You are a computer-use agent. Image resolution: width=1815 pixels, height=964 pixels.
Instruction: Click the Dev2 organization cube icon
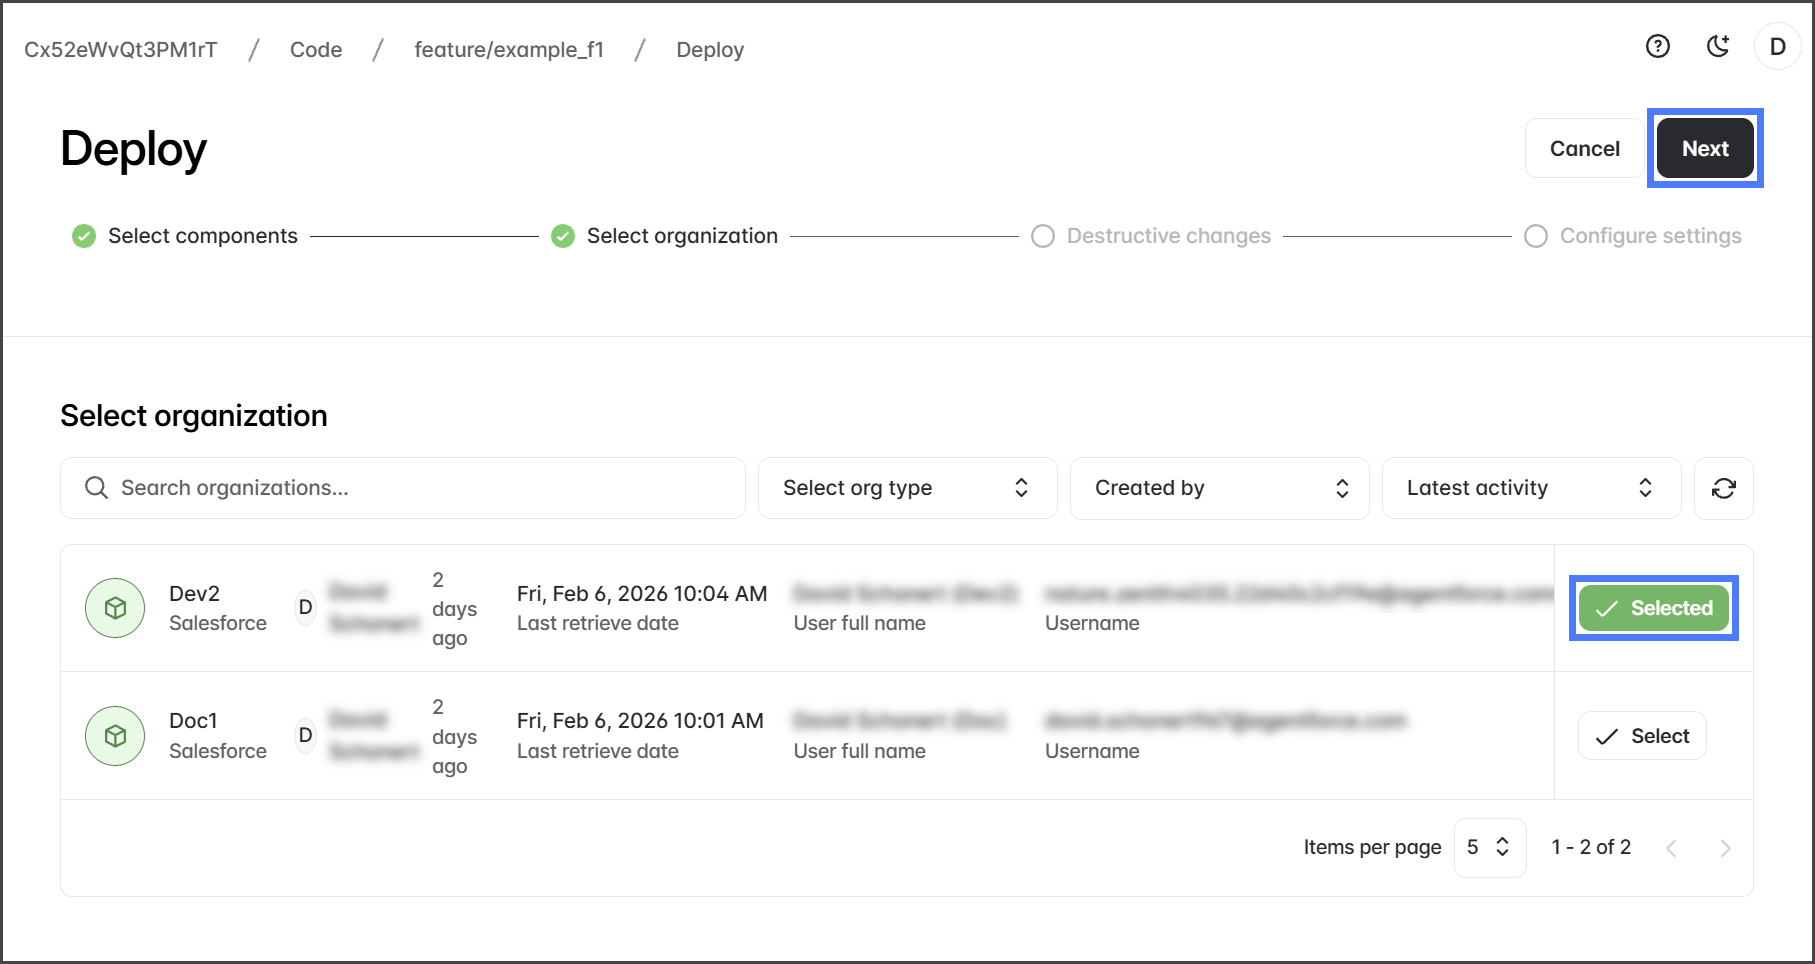tap(116, 608)
